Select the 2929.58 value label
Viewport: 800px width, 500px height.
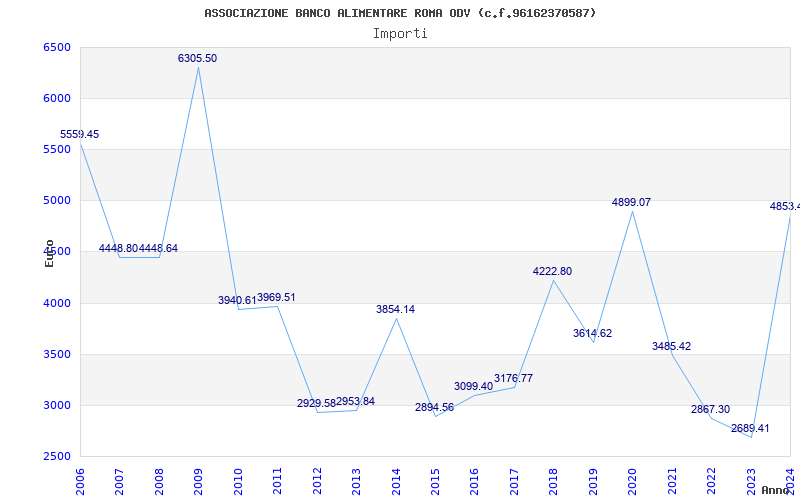(316, 404)
